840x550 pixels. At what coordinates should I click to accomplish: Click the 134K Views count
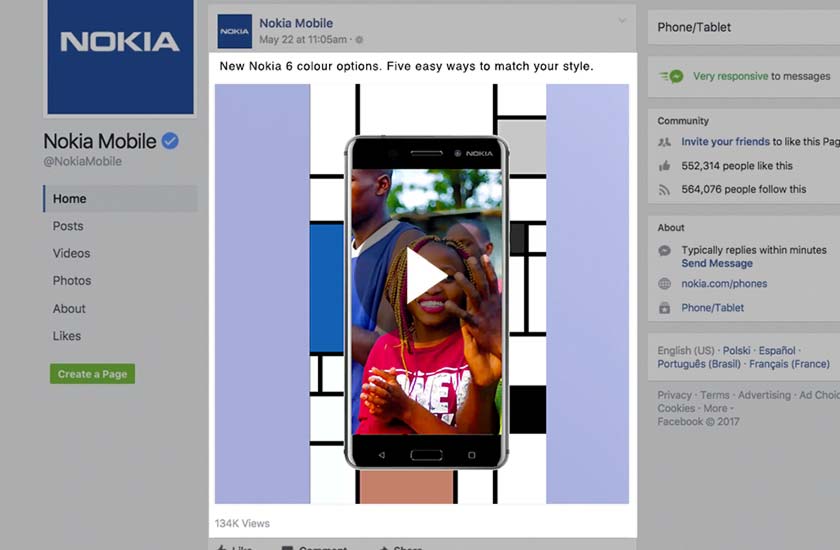coord(242,523)
